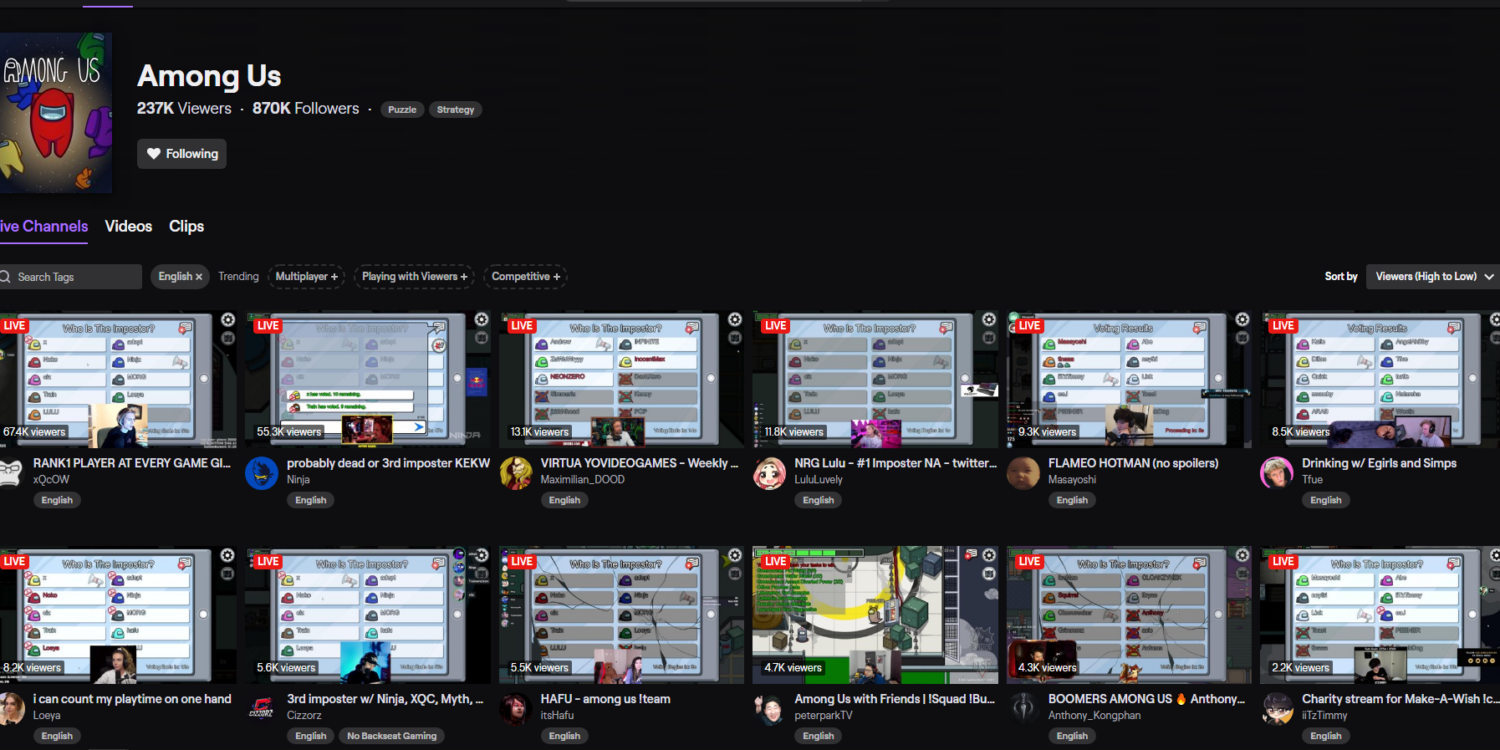Image resolution: width=1500 pixels, height=750 pixels.
Task: Click the Puzzle category tag
Action: click(x=402, y=110)
